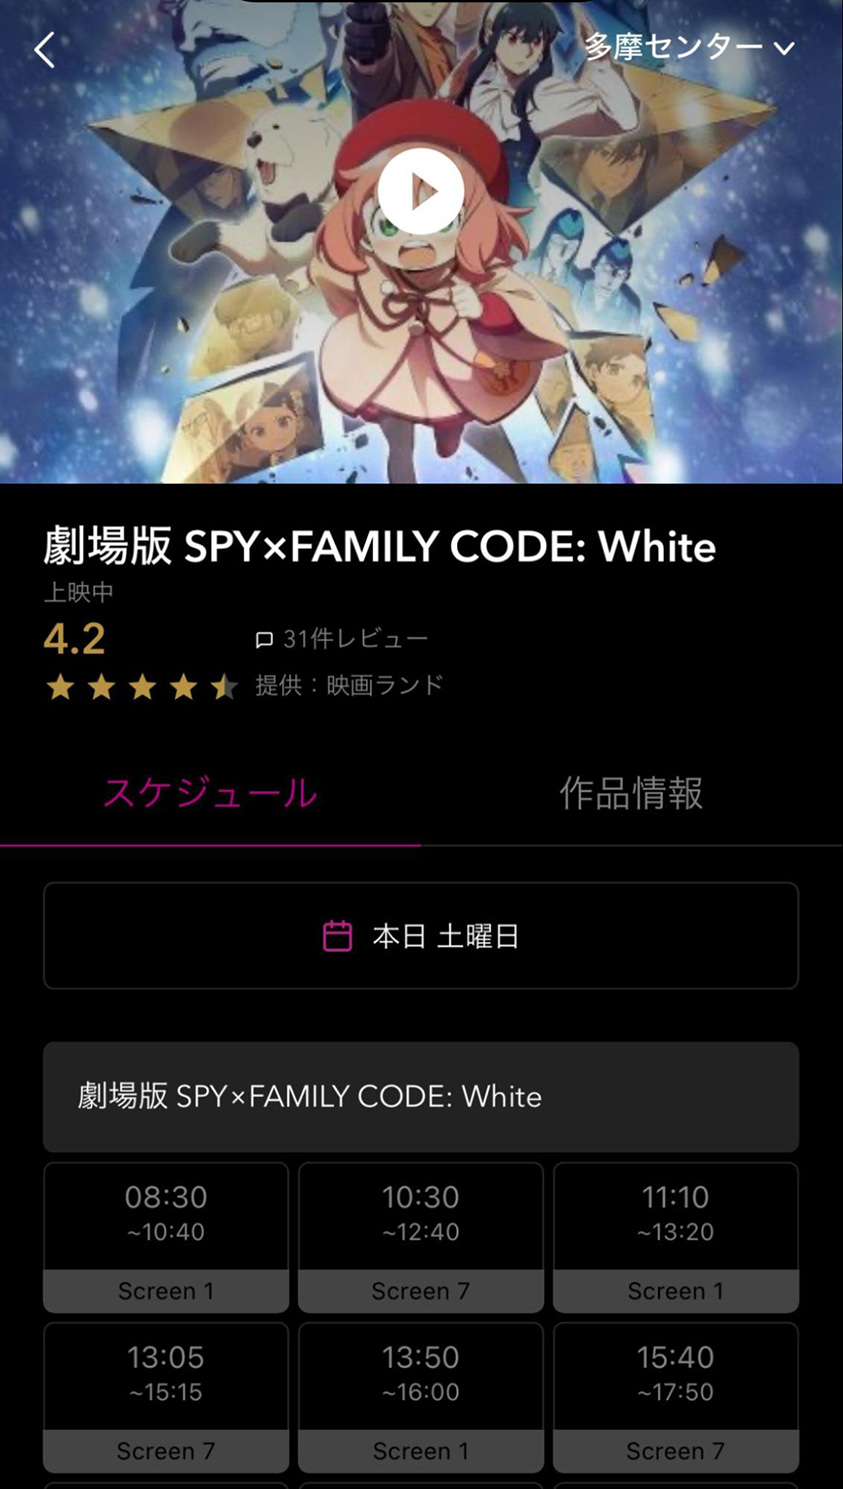Click the 劇場版 SPY×FAMILY schedule header
The image size is (843, 1489).
421,1097
